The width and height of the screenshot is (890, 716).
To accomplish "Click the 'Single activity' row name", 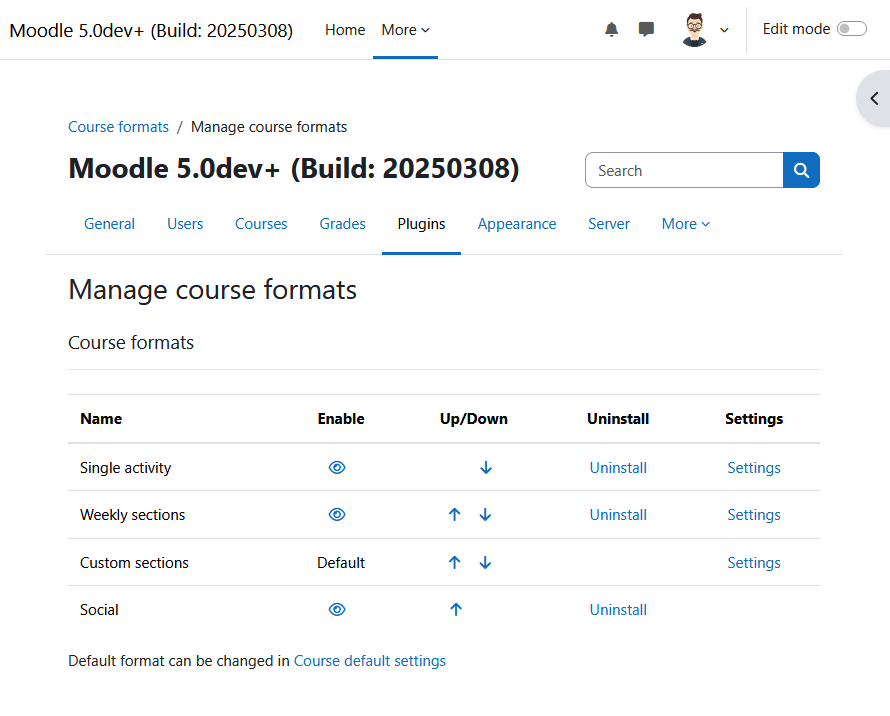I will (125, 468).
